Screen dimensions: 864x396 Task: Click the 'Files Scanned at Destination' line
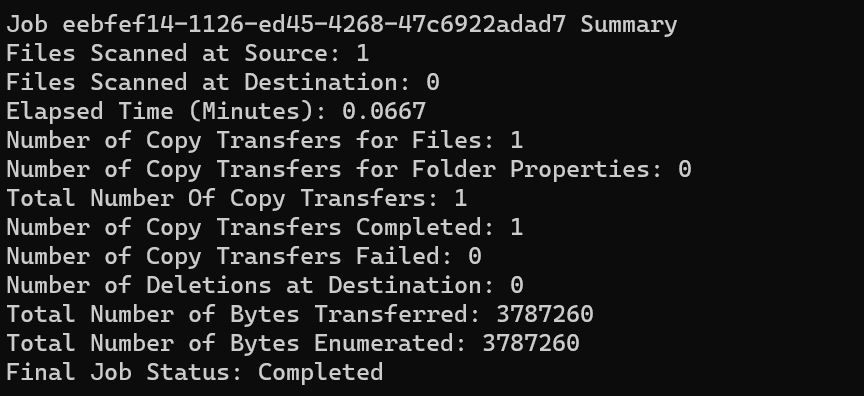coord(223,83)
